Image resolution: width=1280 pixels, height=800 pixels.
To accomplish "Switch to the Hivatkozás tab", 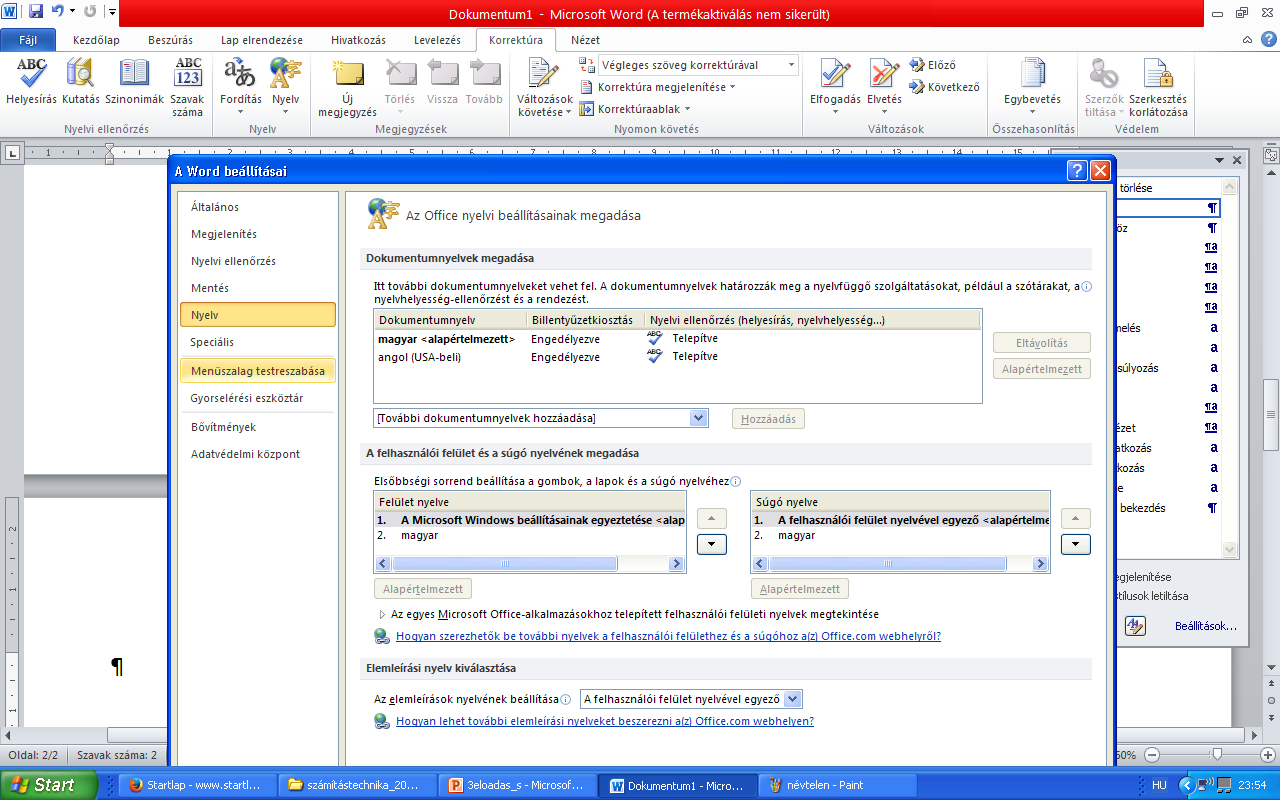I will point(357,40).
